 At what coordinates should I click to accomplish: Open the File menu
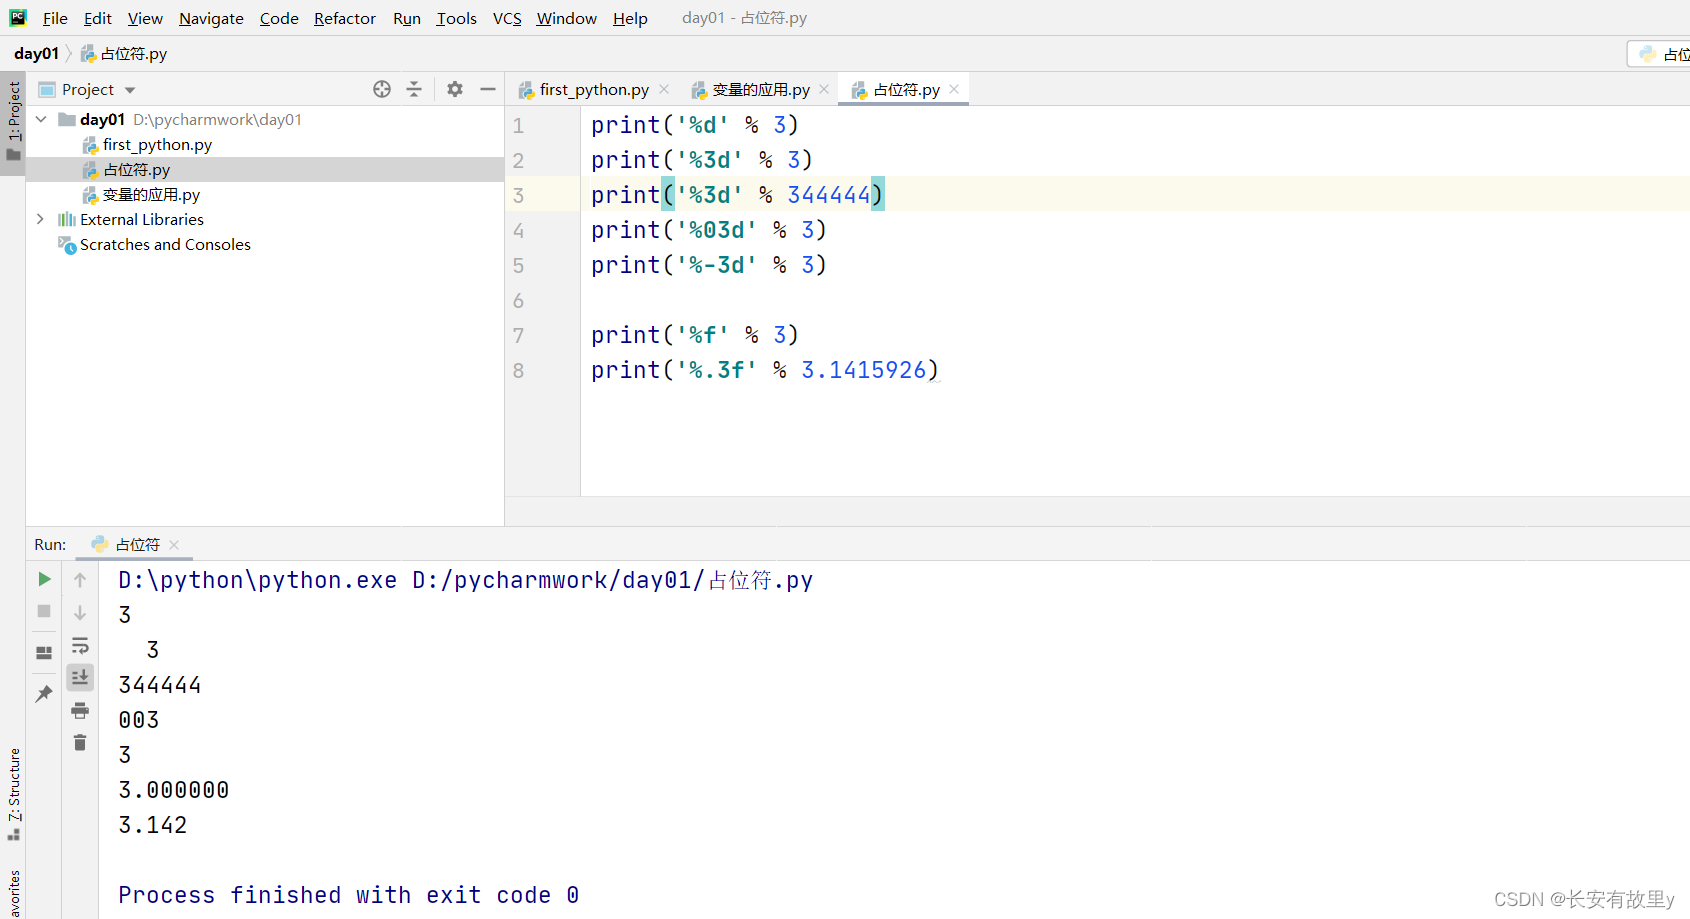tap(55, 18)
